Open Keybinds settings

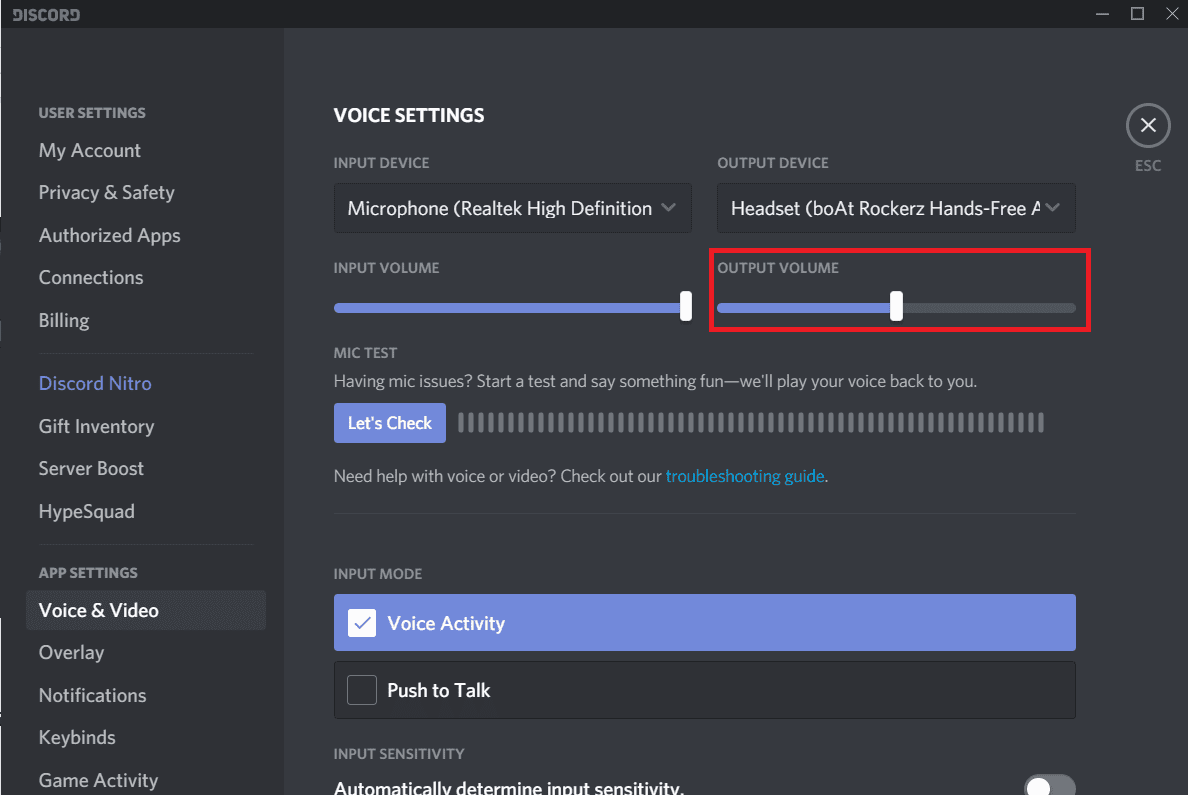(x=77, y=737)
